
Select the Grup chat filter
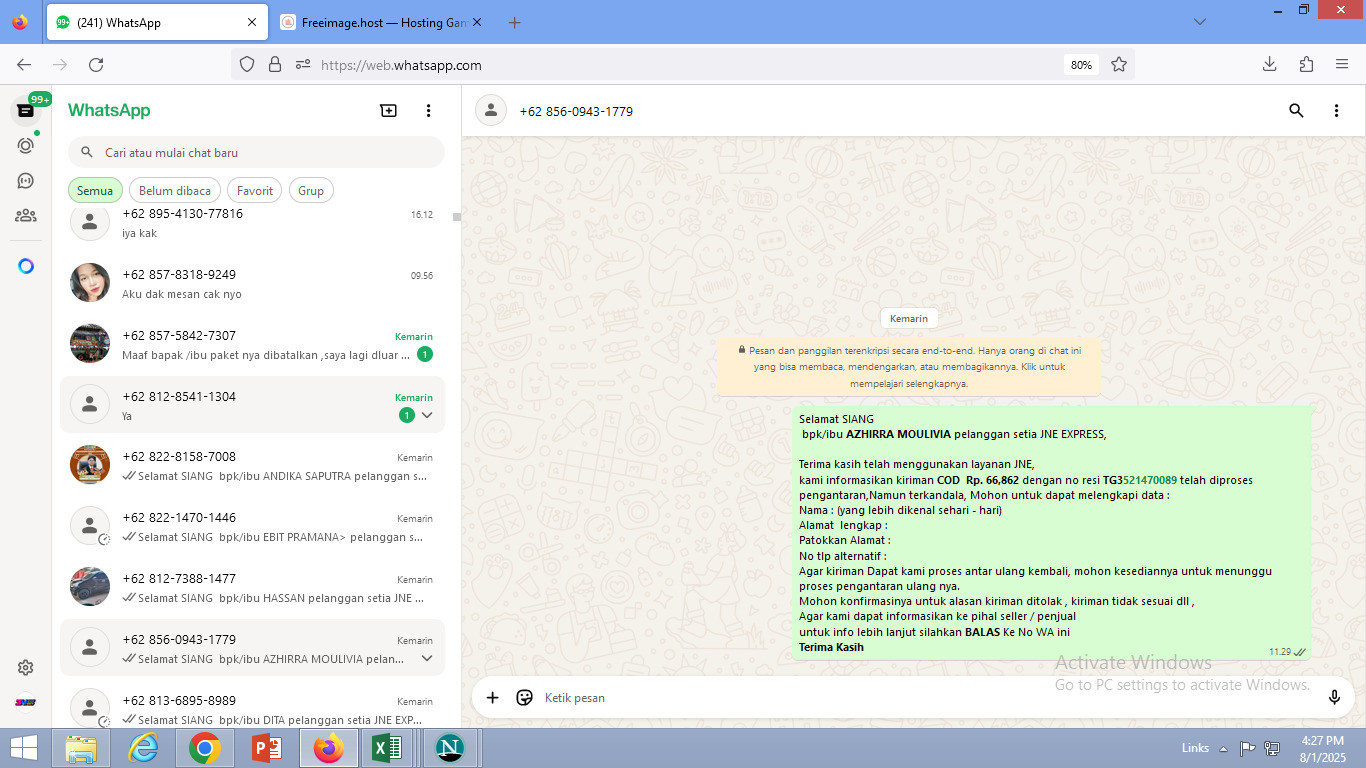point(311,191)
